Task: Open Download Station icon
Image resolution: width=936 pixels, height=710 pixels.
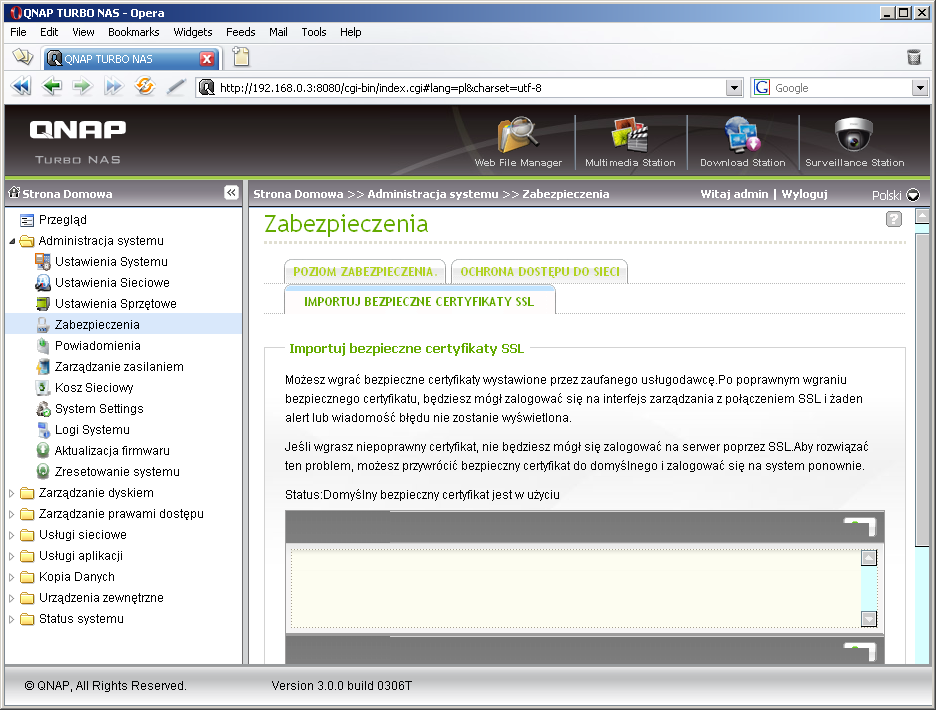Action: click(742, 134)
